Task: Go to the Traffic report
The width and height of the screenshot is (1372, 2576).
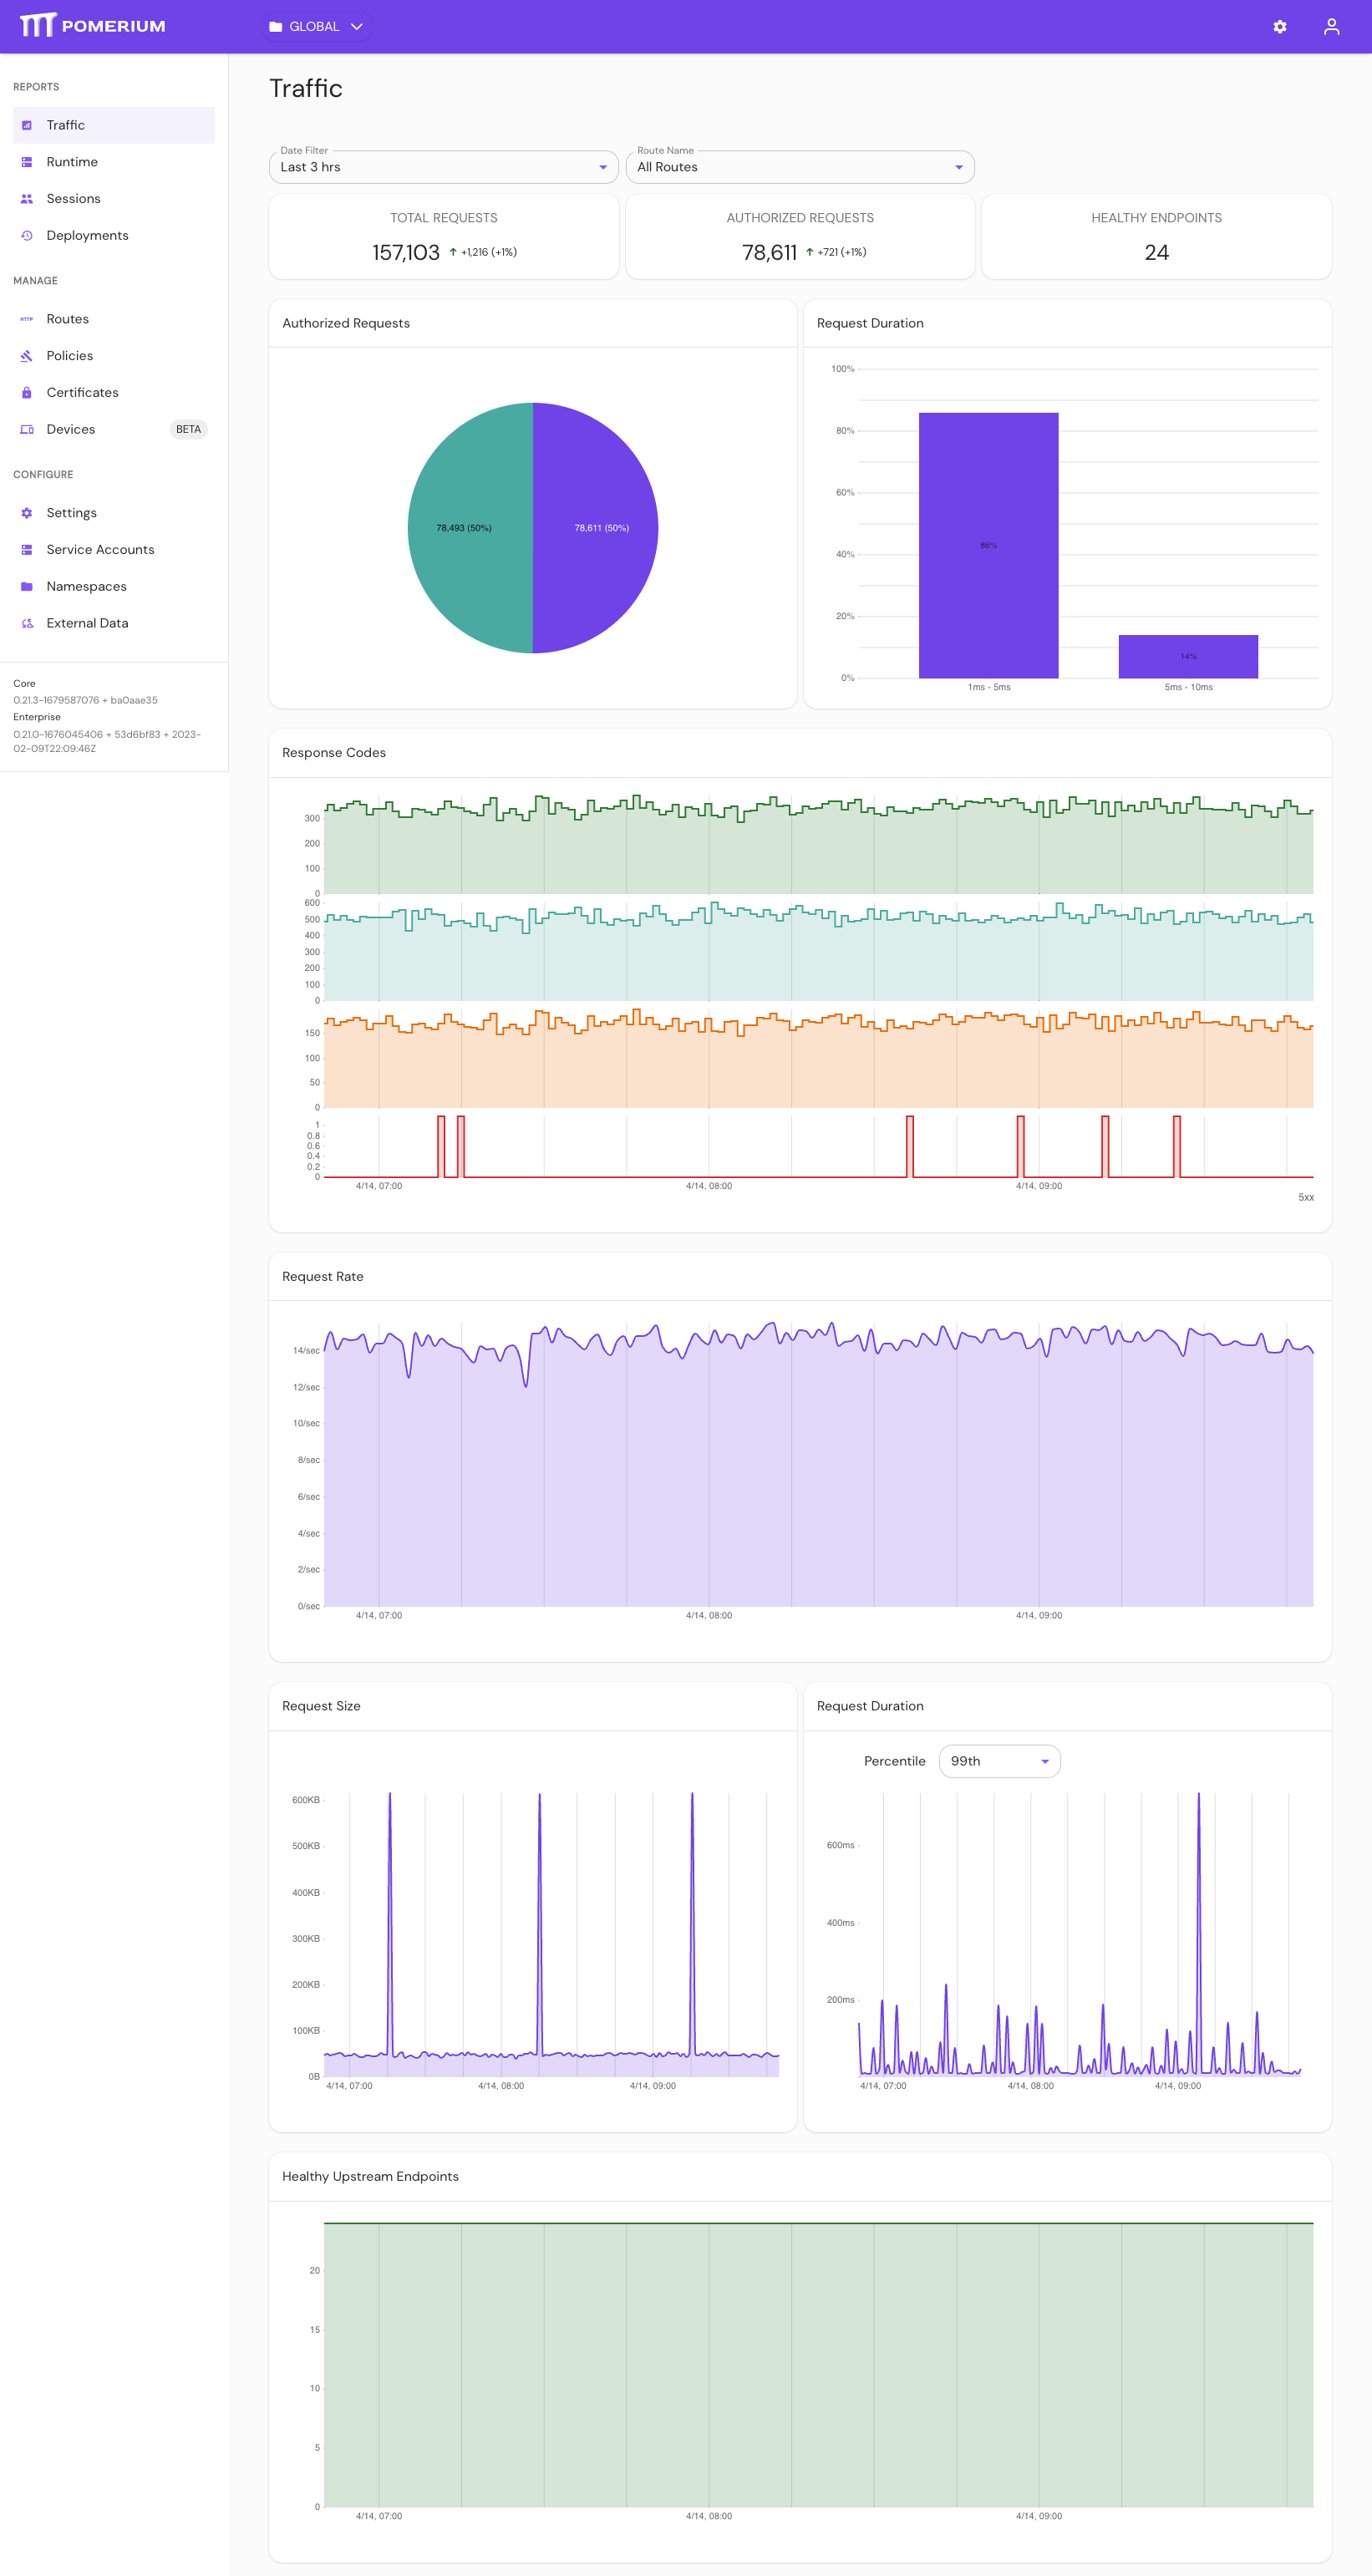Action: click(x=114, y=125)
